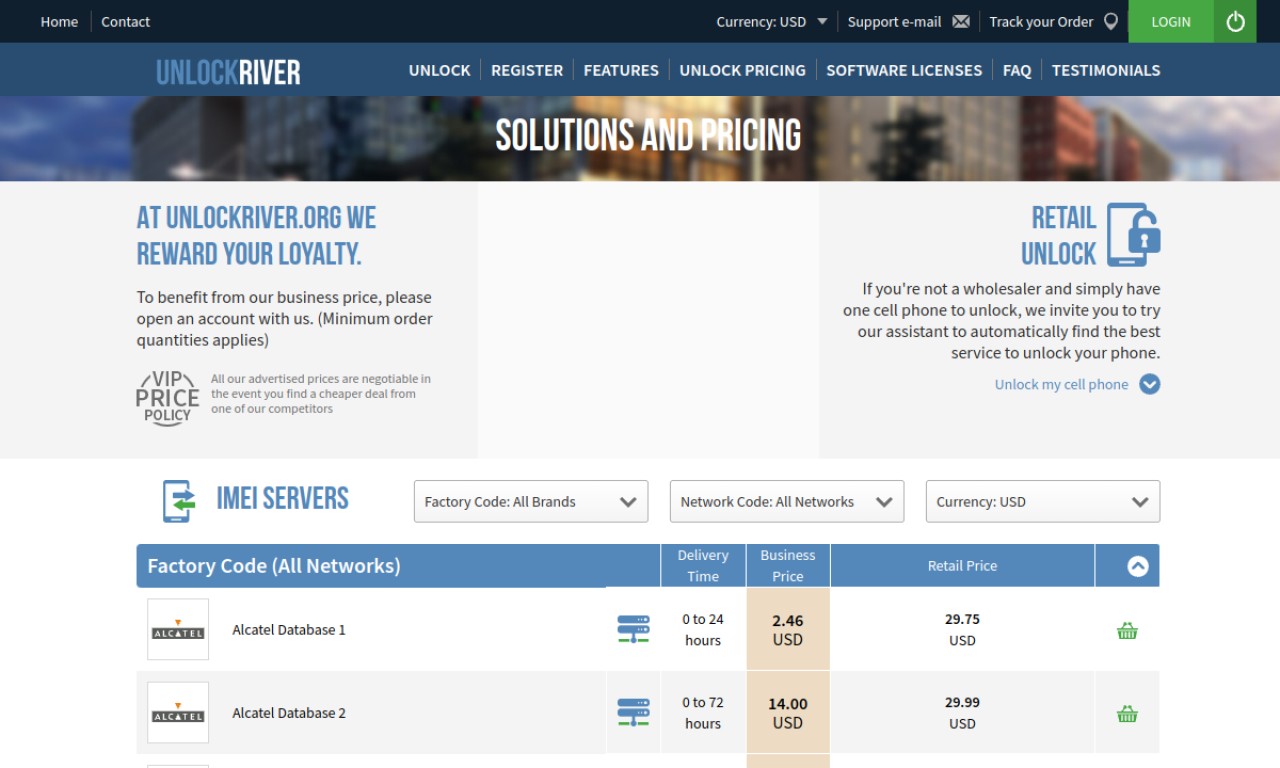This screenshot has height=768, width=1280.
Task: Click the 0 to 72 hours delivery time
Action: 703,712
